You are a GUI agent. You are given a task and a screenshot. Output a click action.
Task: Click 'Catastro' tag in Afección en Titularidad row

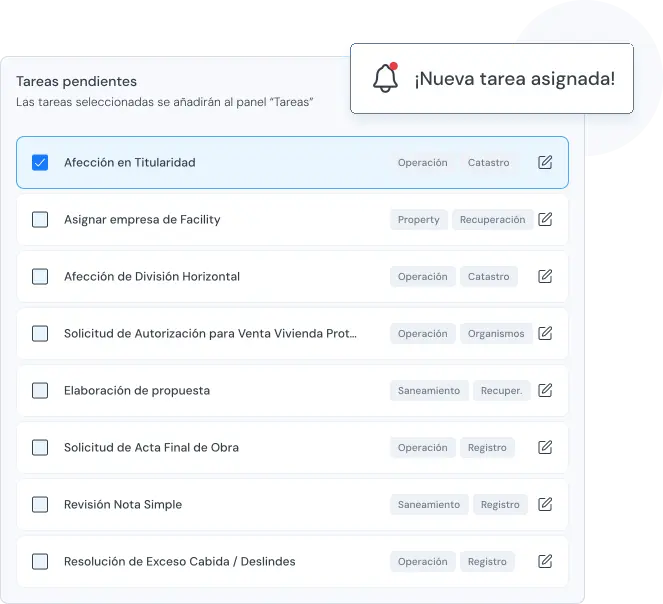(488, 163)
